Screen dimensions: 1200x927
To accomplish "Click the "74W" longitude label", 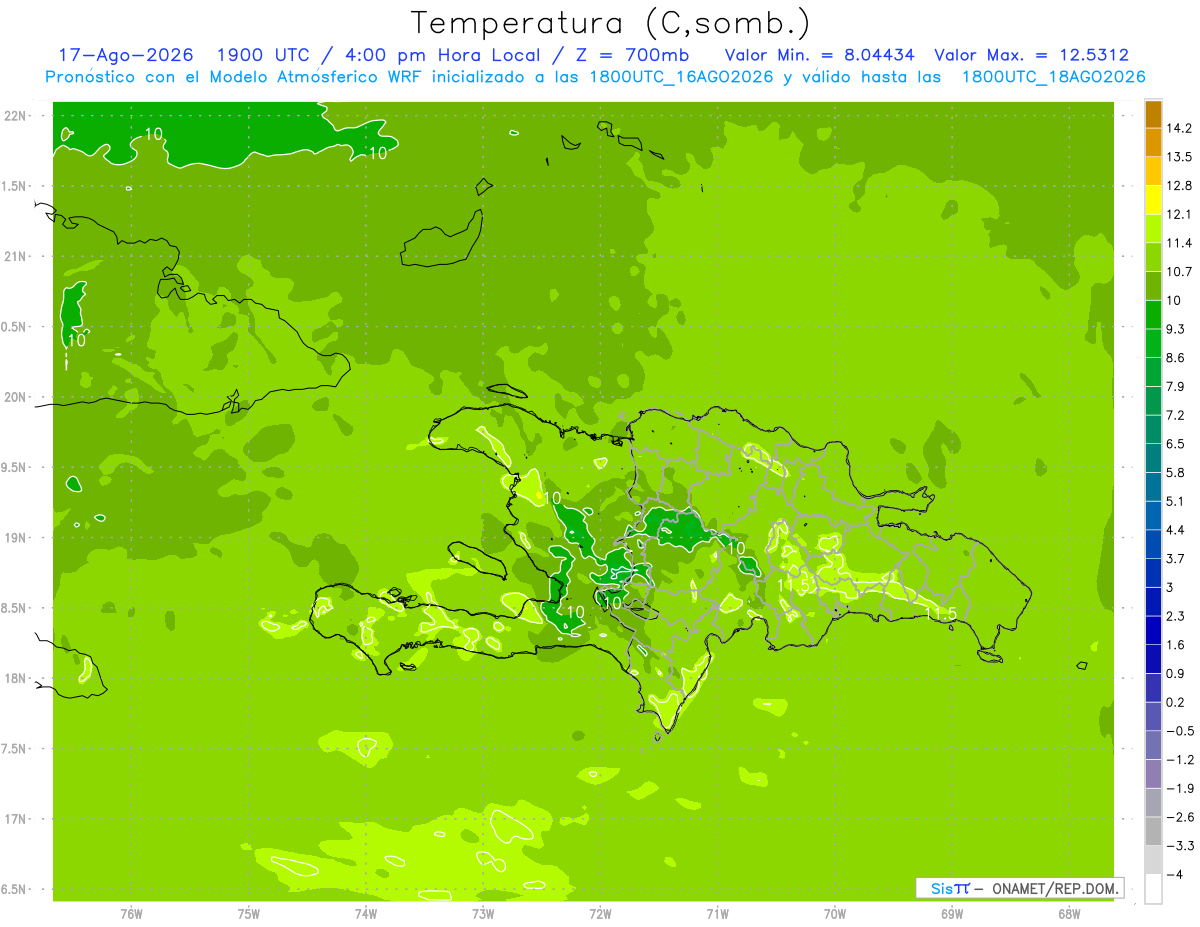I will [x=365, y=913].
